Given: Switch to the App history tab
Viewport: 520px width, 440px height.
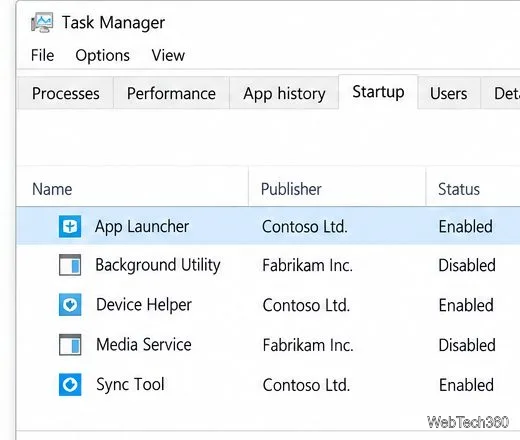Looking at the screenshot, I should [284, 93].
